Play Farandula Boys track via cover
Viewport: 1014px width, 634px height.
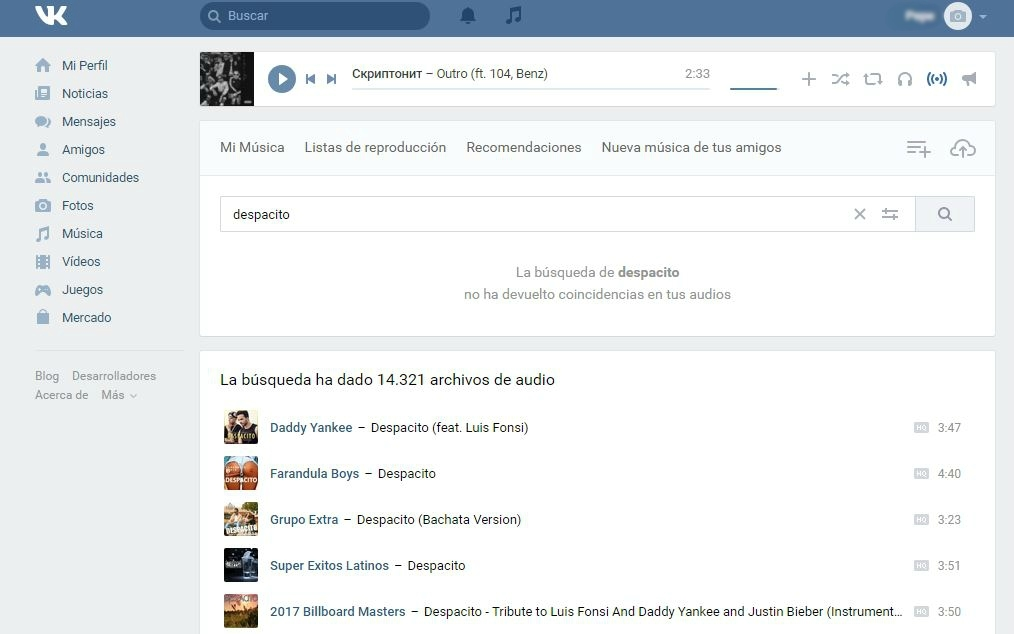pos(241,473)
